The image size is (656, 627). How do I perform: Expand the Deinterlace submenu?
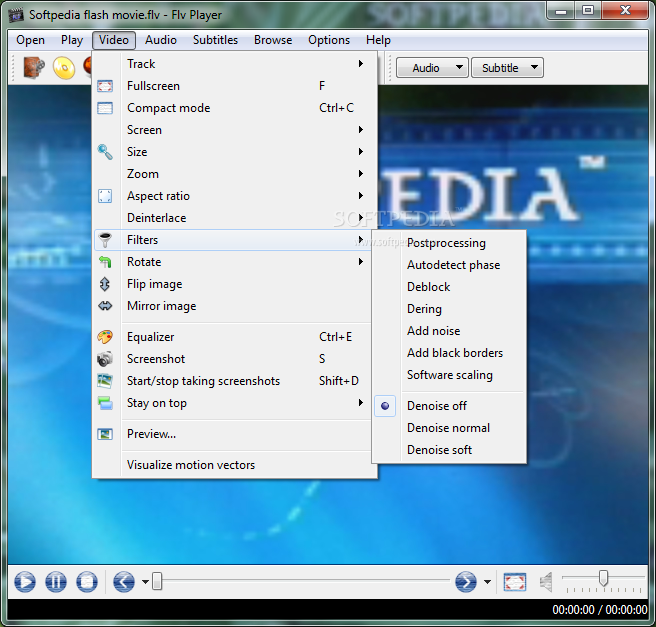[x=234, y=218]
